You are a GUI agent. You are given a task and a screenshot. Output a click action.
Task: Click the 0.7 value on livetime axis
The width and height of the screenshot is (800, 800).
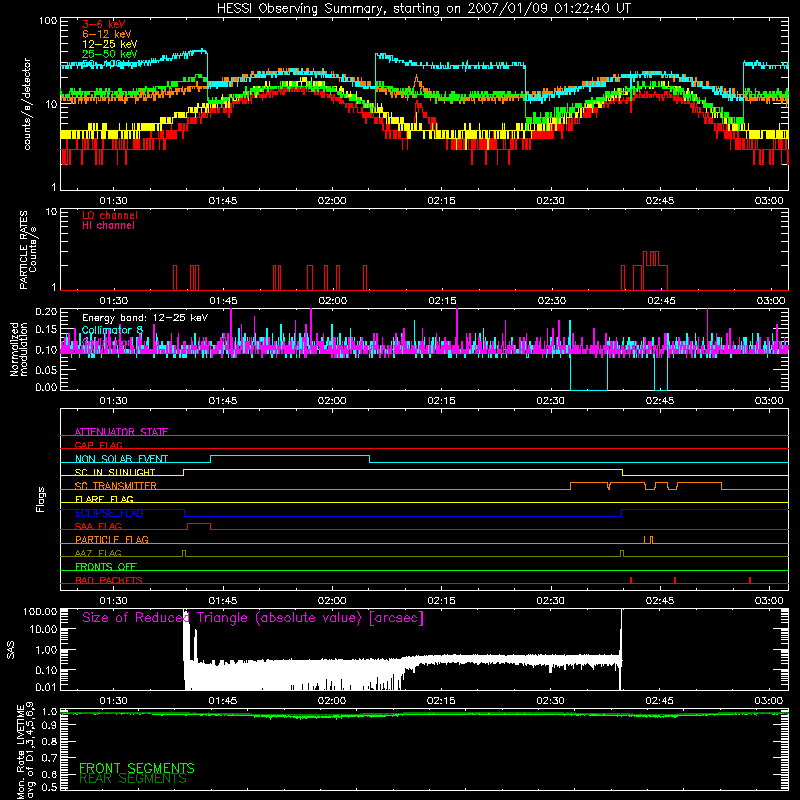tap(49, 758)
